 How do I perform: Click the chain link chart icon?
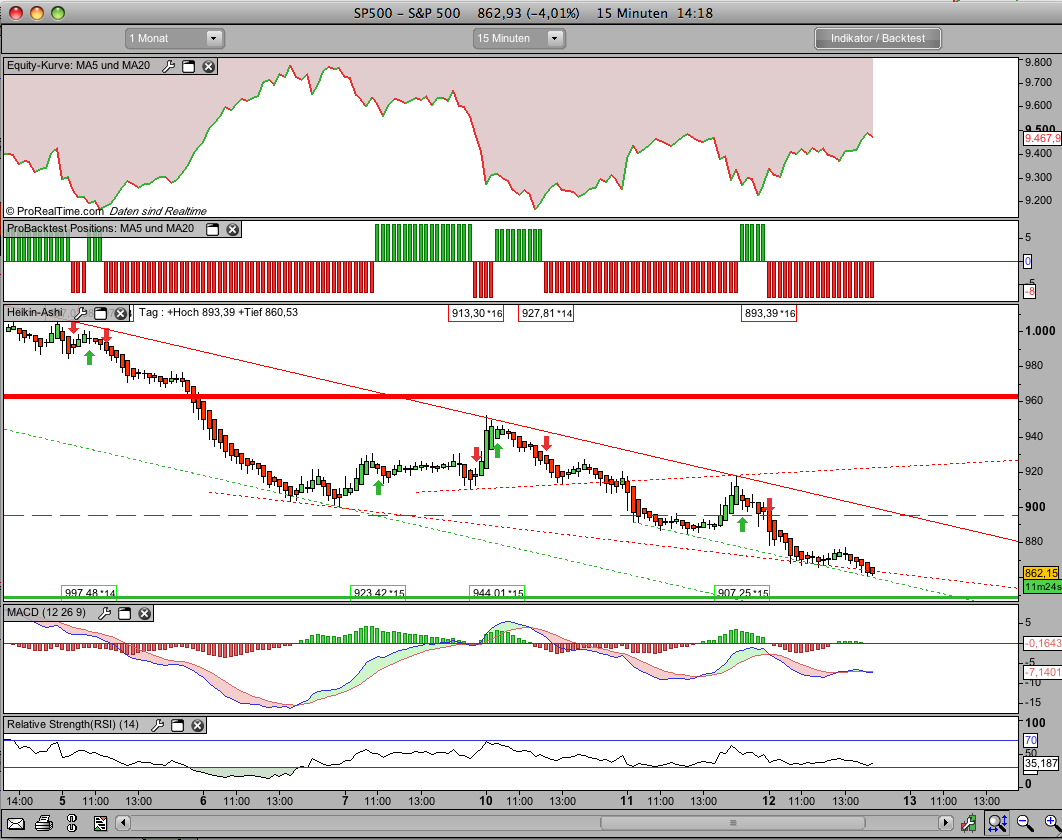(x=72, y=824)
